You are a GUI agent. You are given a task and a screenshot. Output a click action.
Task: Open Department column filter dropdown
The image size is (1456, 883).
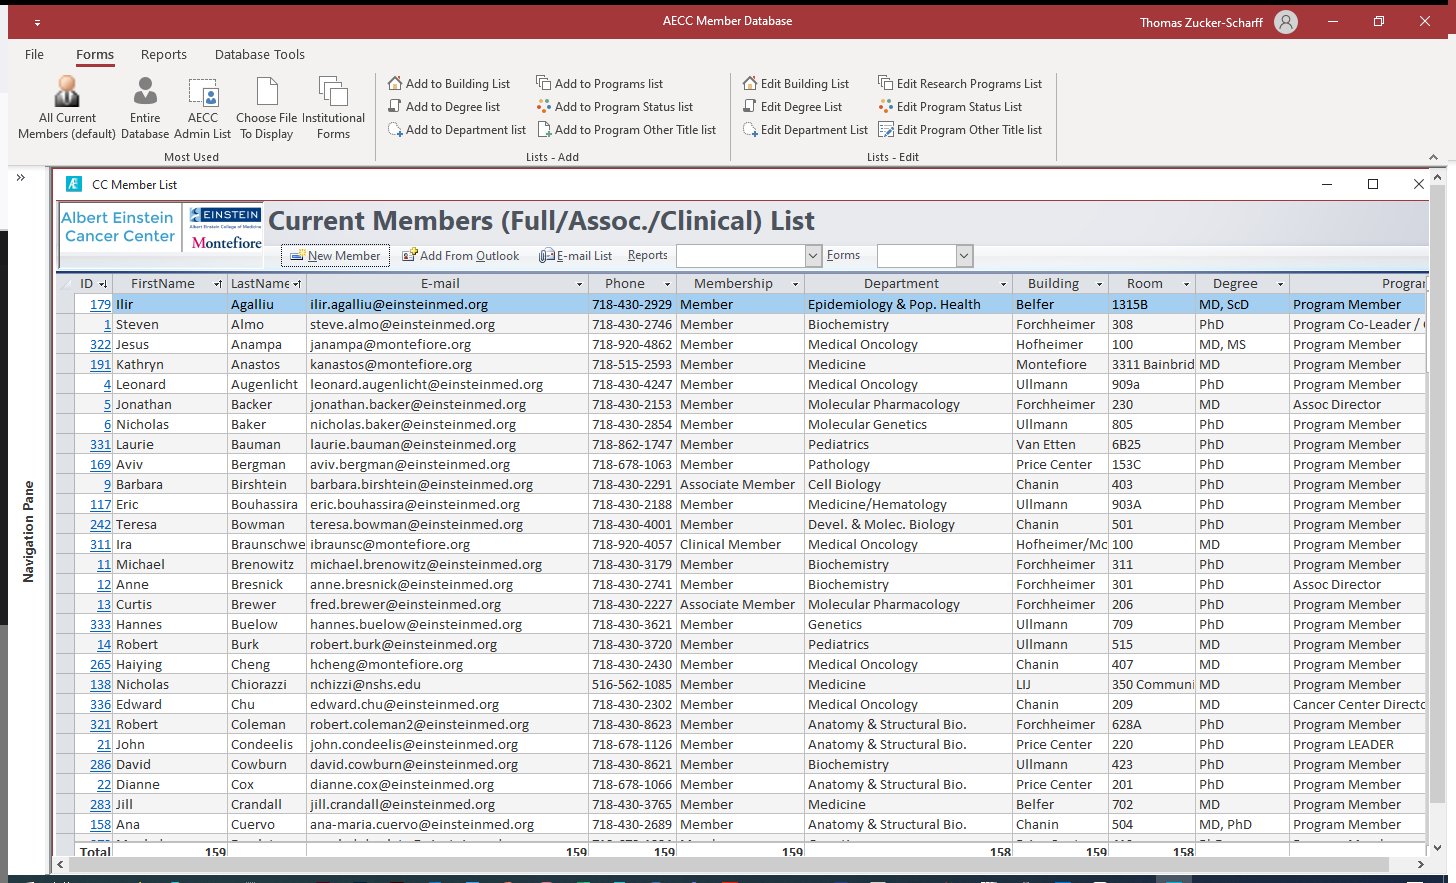click(x=1003, y=284)
